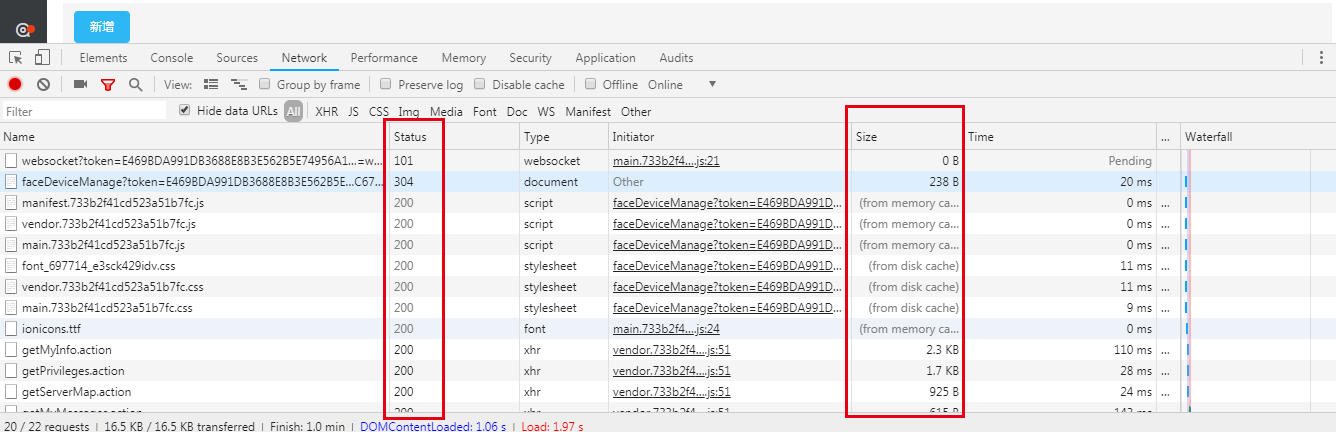The height and width of the screenshot is (432, 1336).
Task: Sort by the Name column header
Action: (193, 137)
